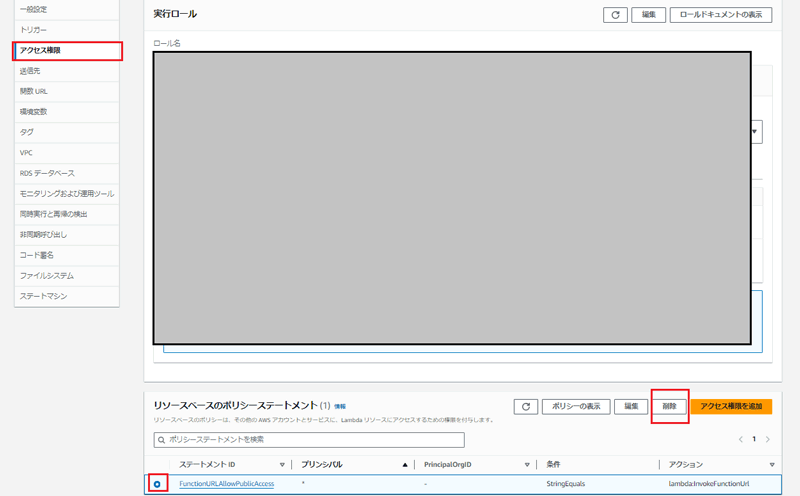The height and width of the screenshot is (496, 800).
Task: Open the FunctionURLAllowPublicAccess statement link
Action: point(227,484)
